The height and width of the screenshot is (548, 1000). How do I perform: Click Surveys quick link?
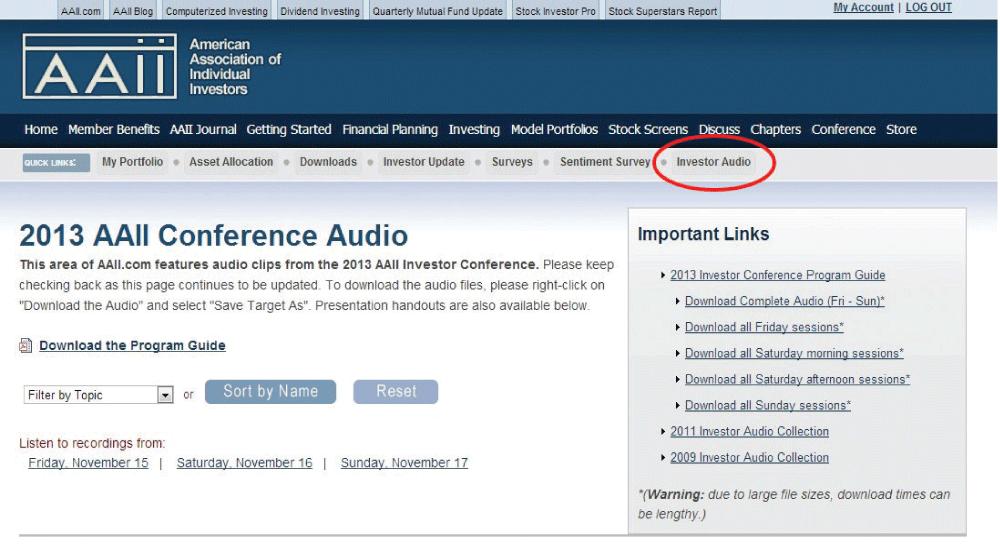pyautogui.click(x=512, y=162)
